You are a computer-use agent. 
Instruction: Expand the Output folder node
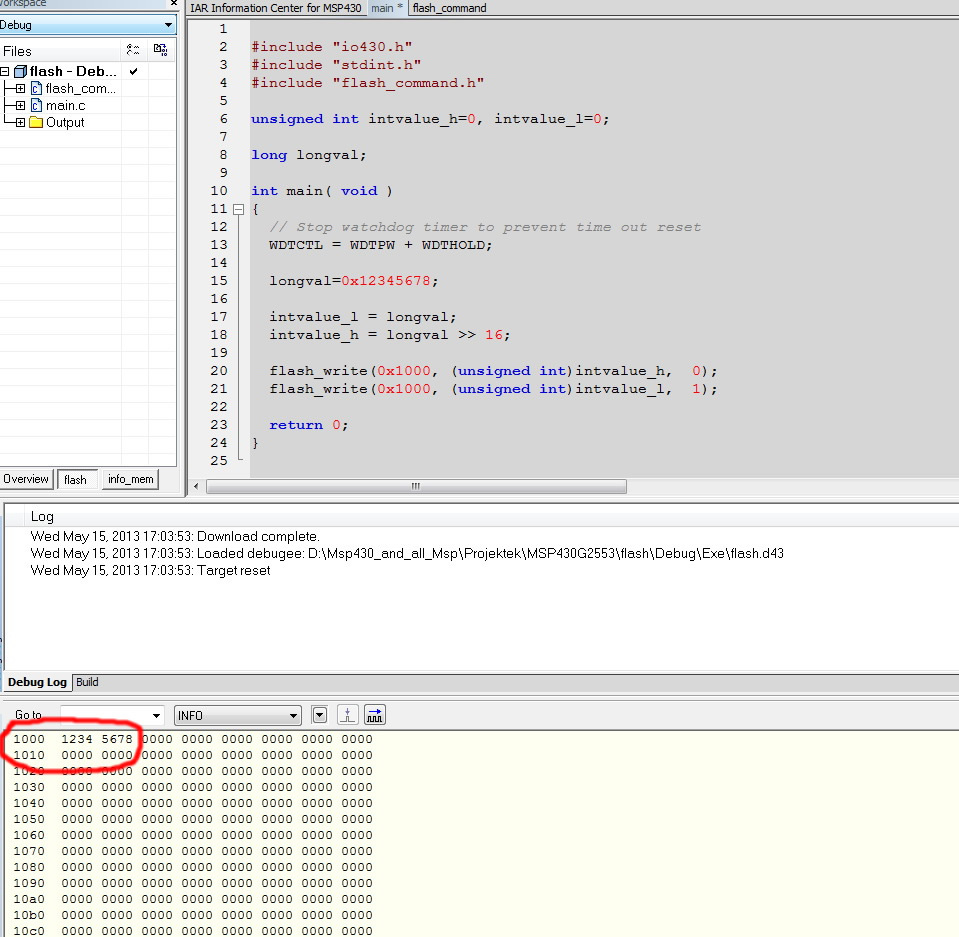[20, 122]
